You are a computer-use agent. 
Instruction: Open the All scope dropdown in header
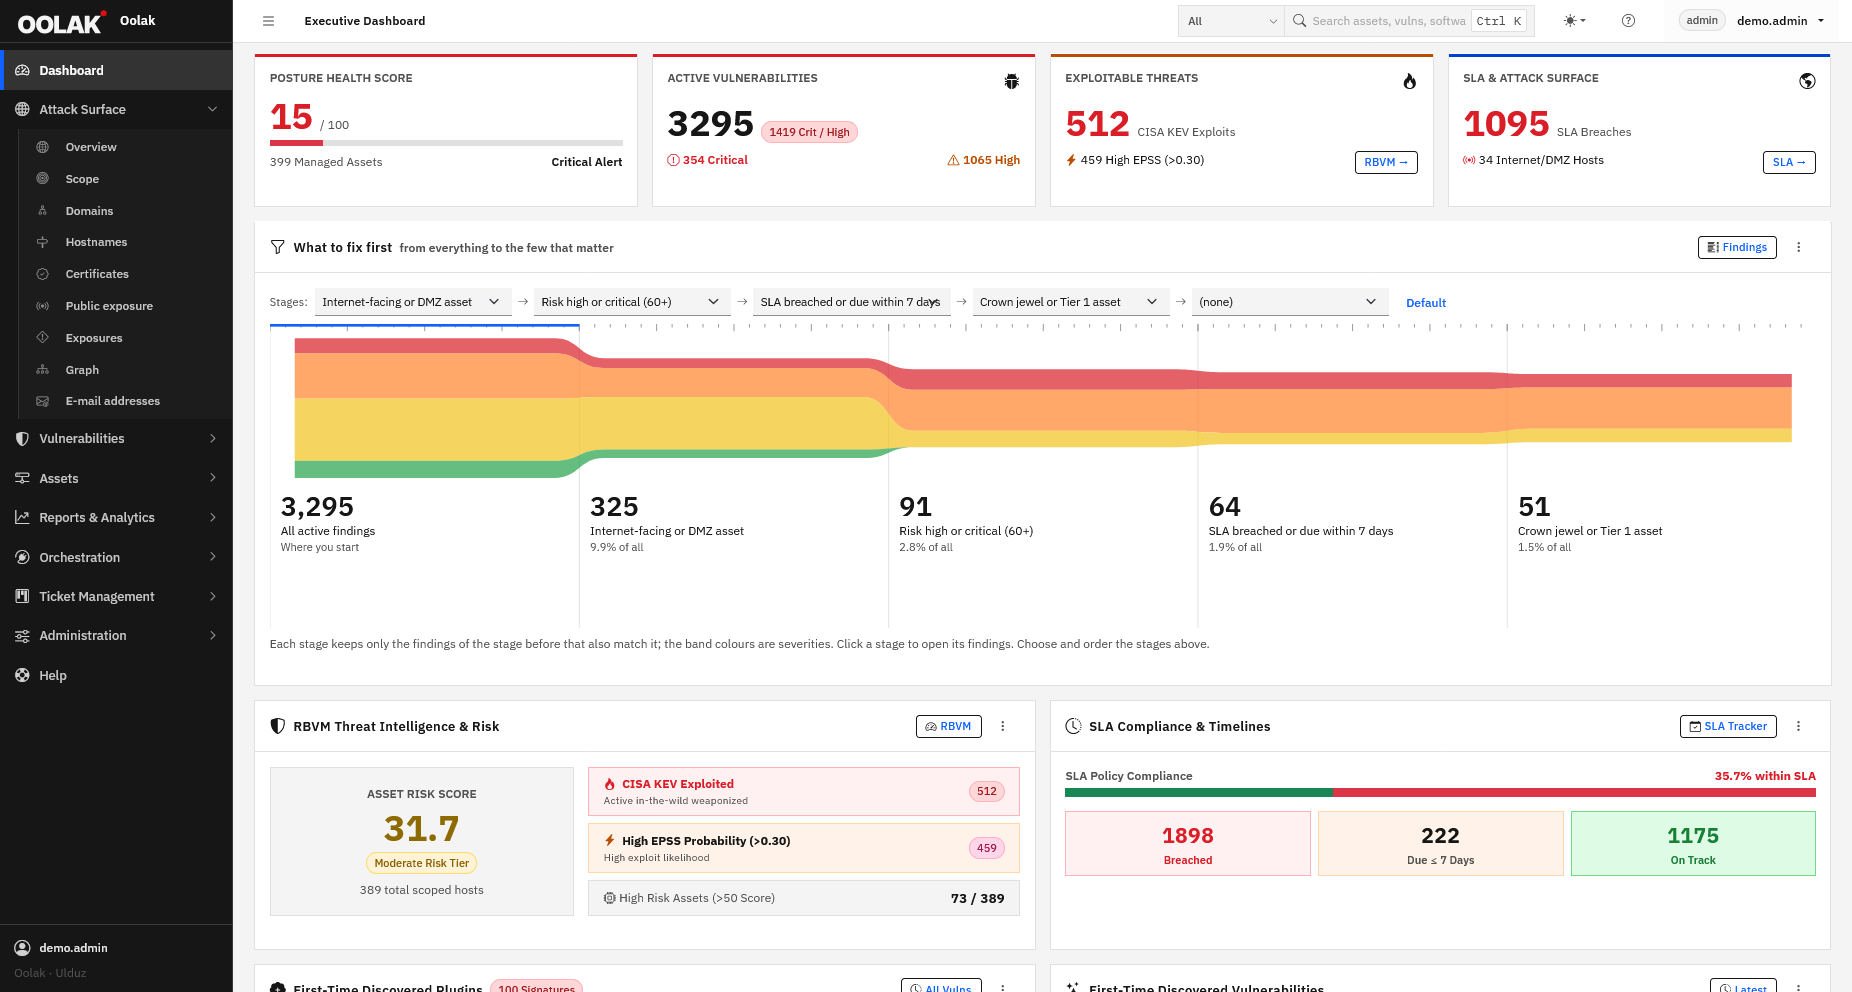(x=1231, y=21)
